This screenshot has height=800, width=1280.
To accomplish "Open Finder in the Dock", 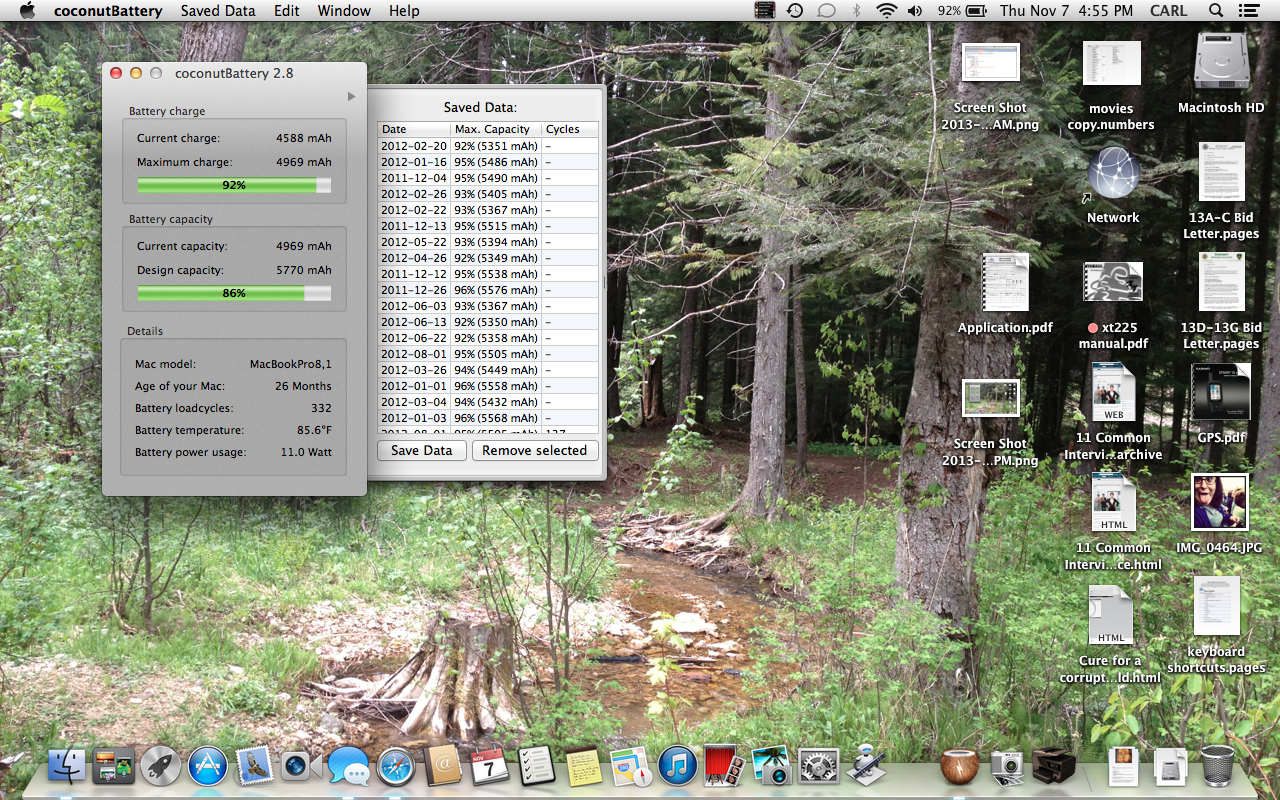I will click(67, 766).
